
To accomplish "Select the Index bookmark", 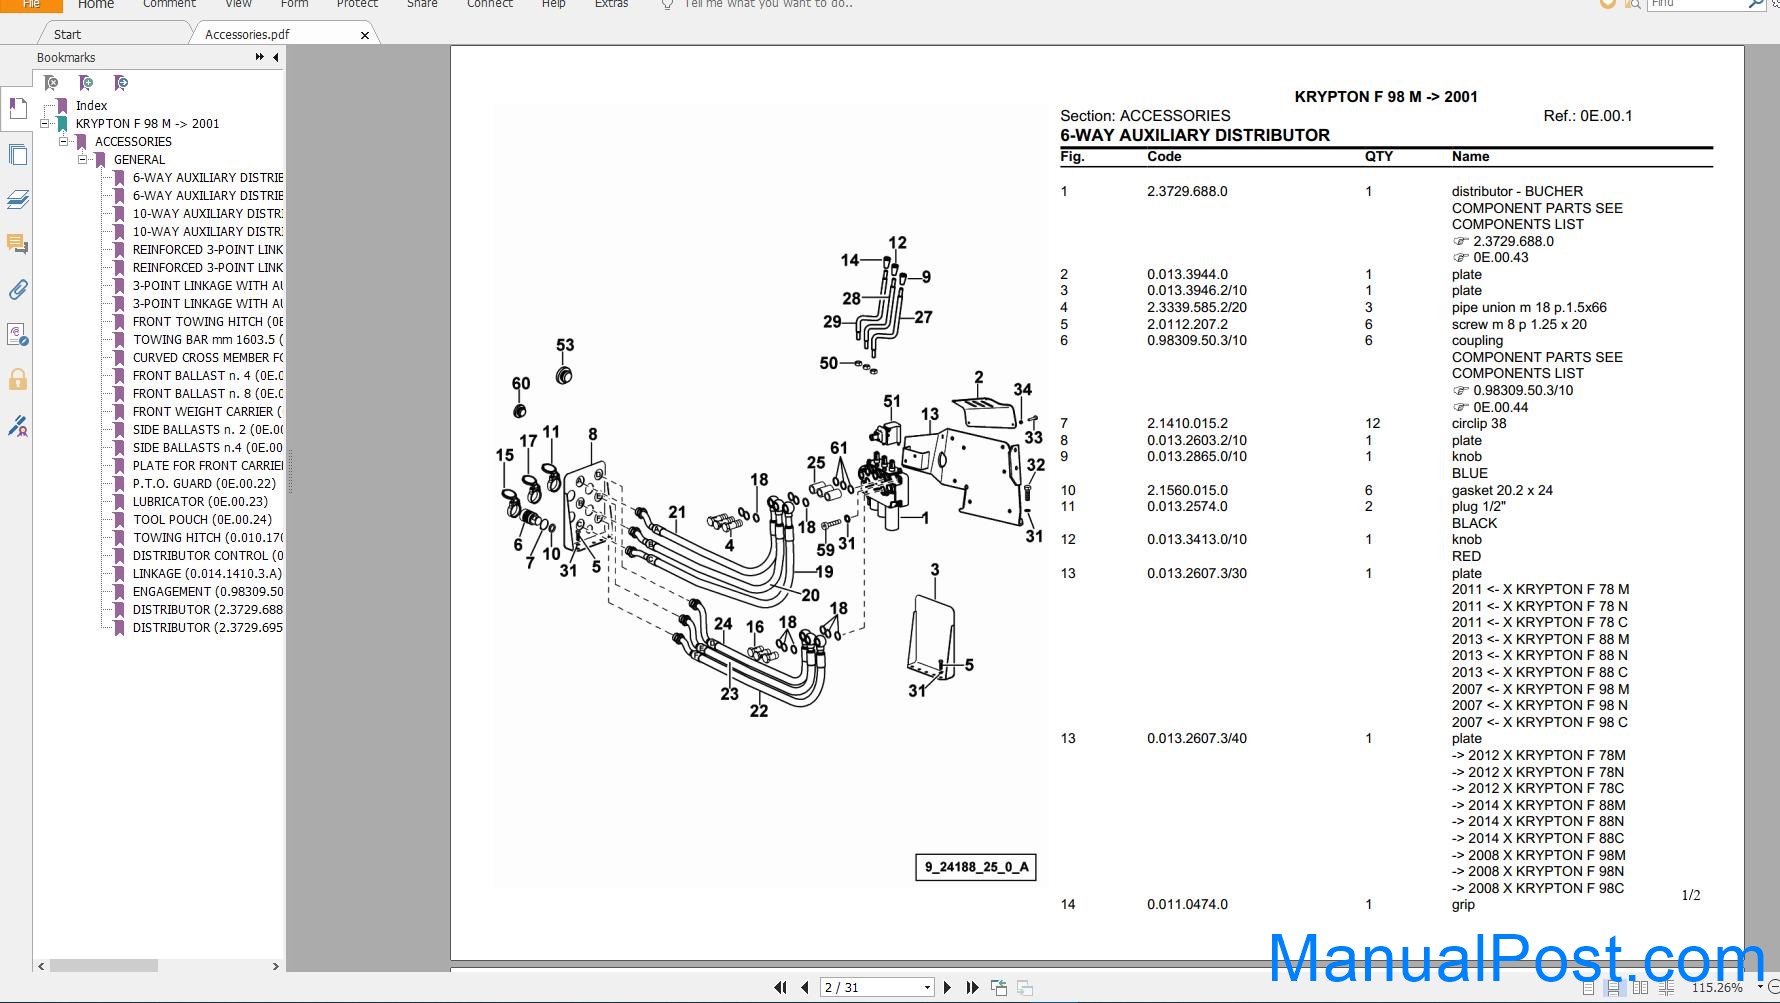I will click(91, 106).
